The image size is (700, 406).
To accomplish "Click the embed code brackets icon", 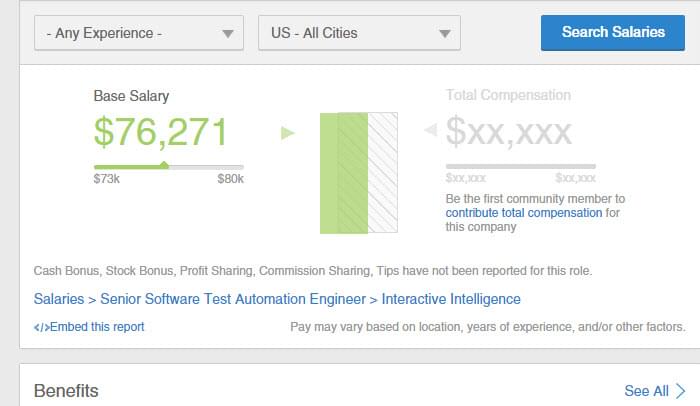I will [42, 327].
